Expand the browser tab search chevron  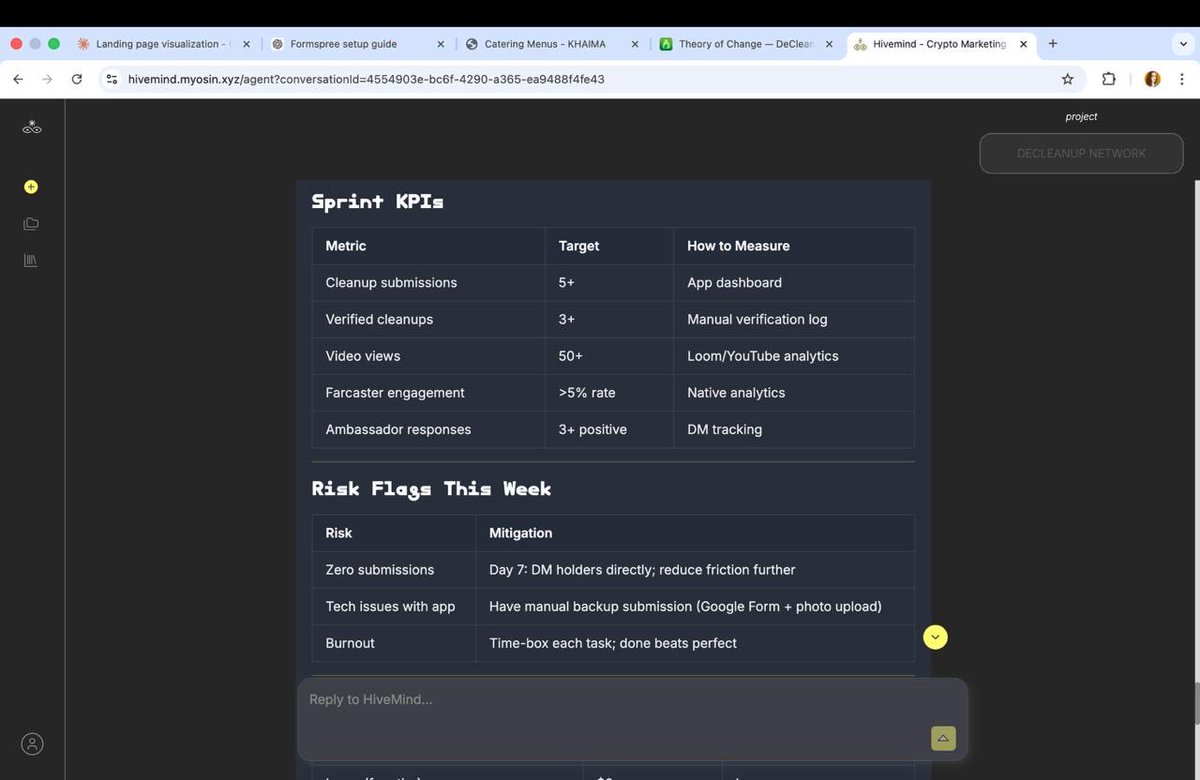pyautogui.click(x=1183, y=44)
